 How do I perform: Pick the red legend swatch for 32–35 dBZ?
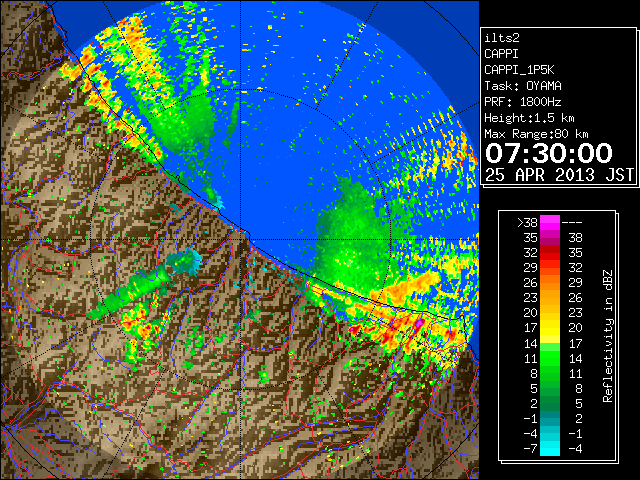[550, 253]
